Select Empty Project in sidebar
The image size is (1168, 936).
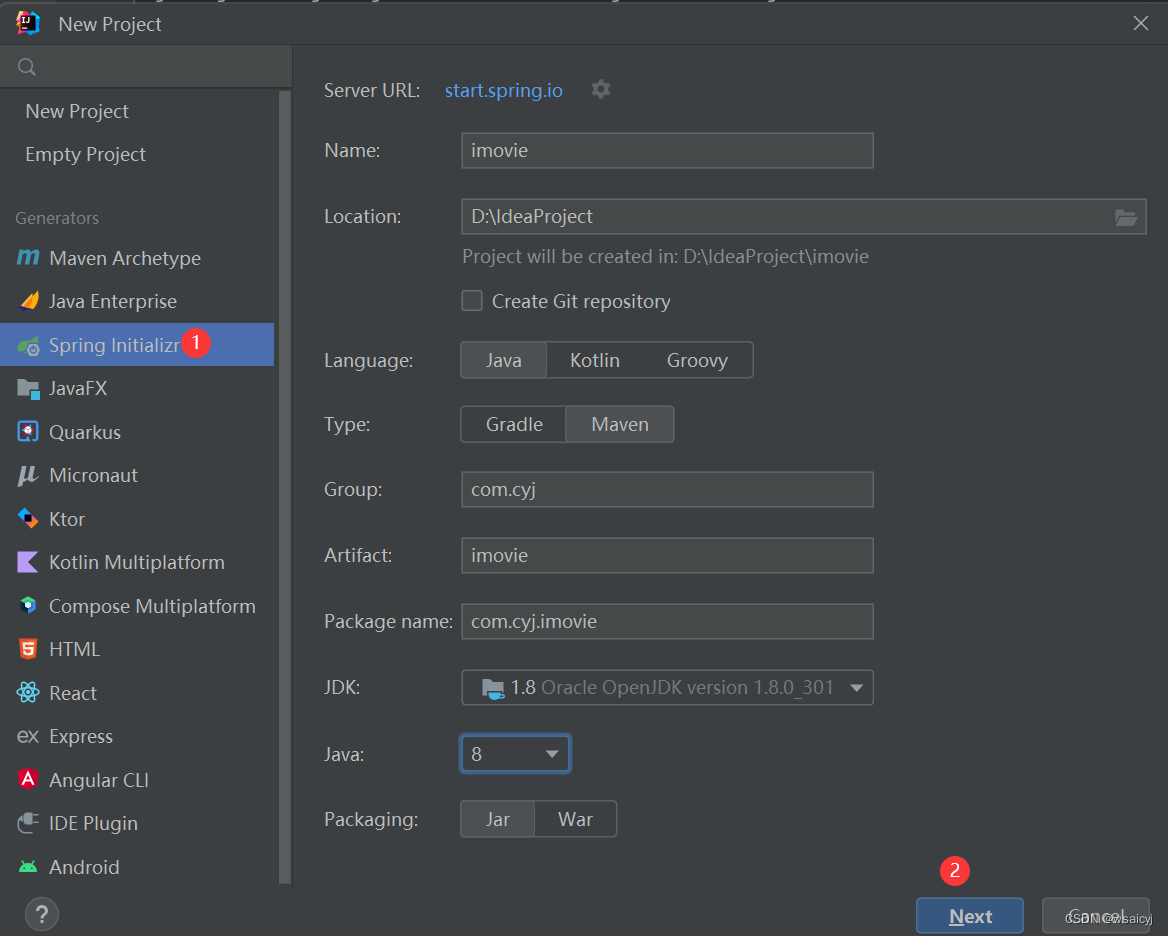pyautogui.click(x=86, y=154)
